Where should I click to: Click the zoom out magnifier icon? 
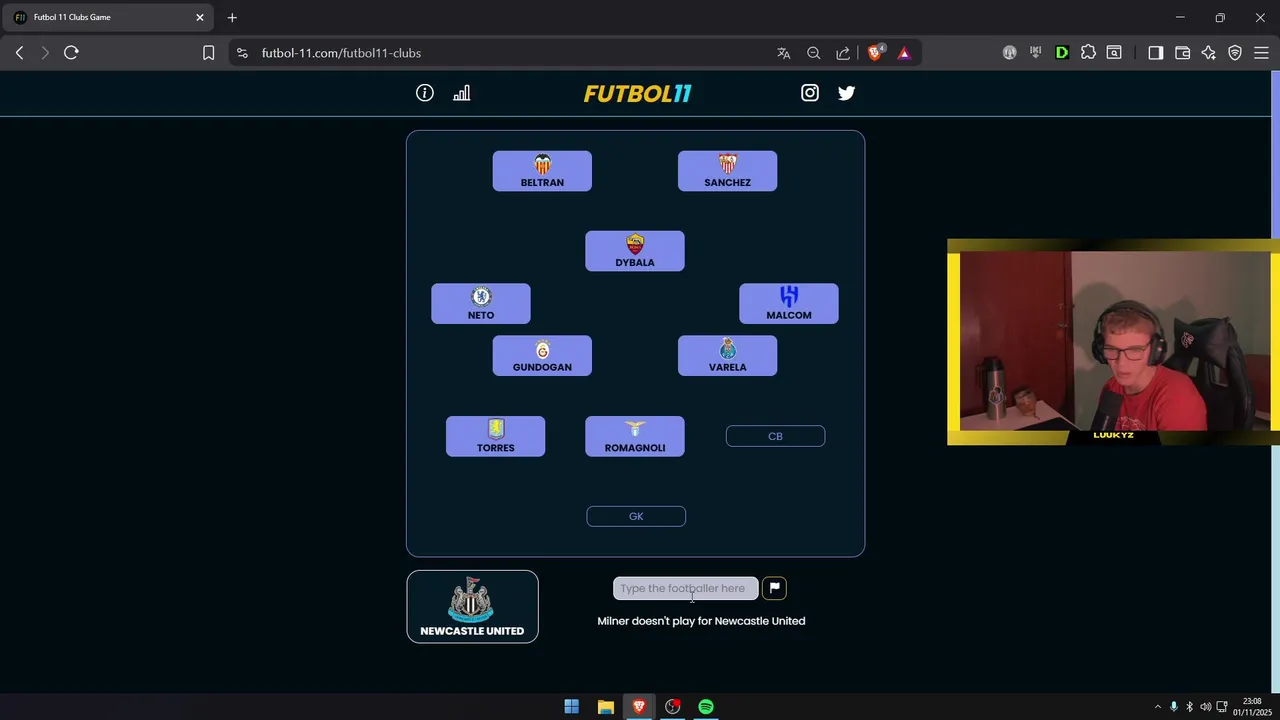814,53
